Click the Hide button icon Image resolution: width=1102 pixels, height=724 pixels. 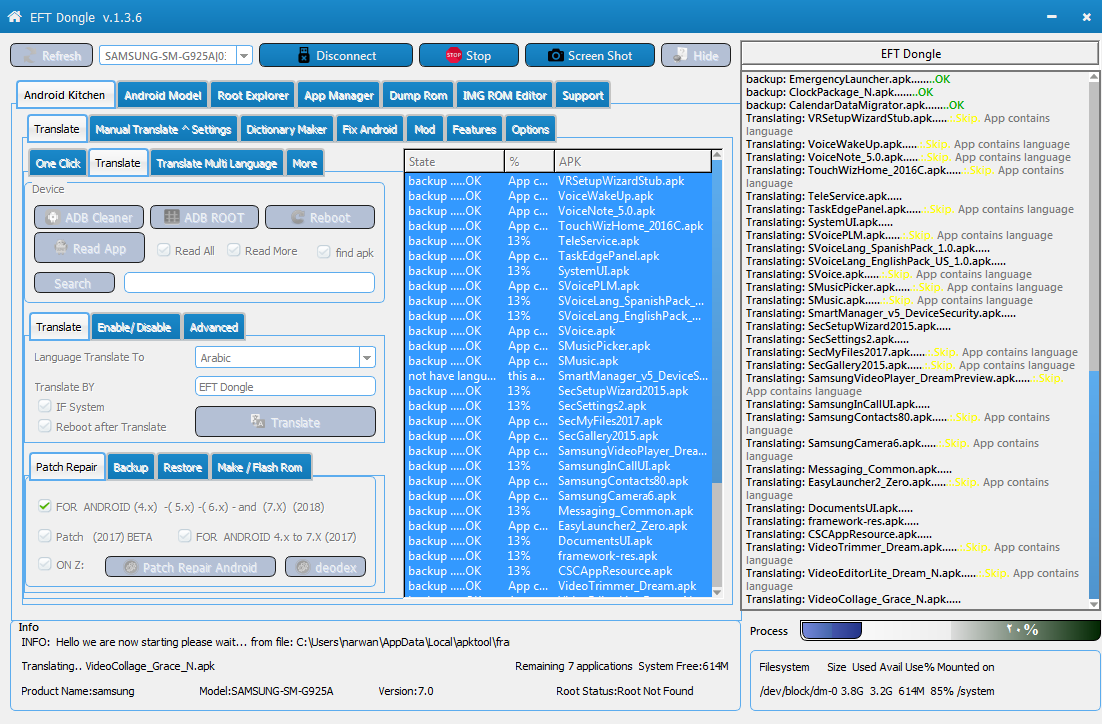[x=680, y=55]
